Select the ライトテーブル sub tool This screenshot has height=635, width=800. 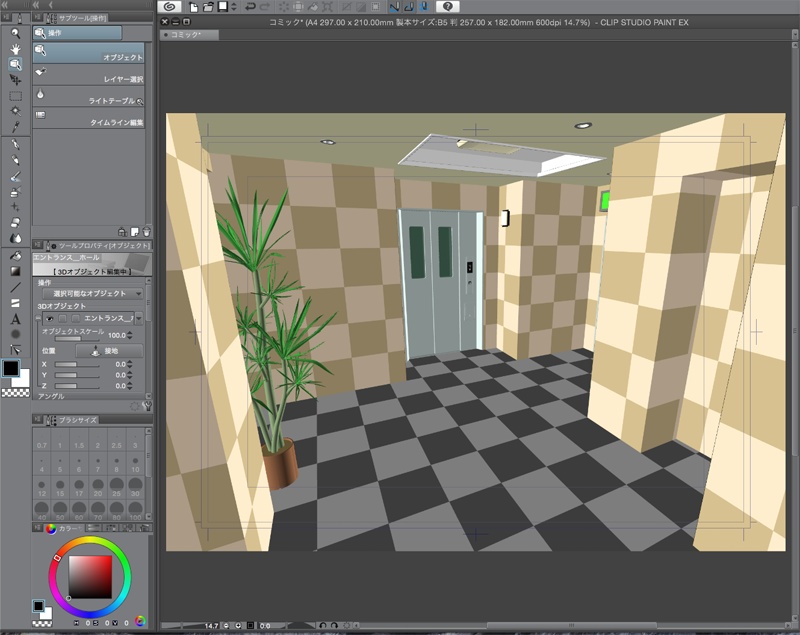click(88, 96)
